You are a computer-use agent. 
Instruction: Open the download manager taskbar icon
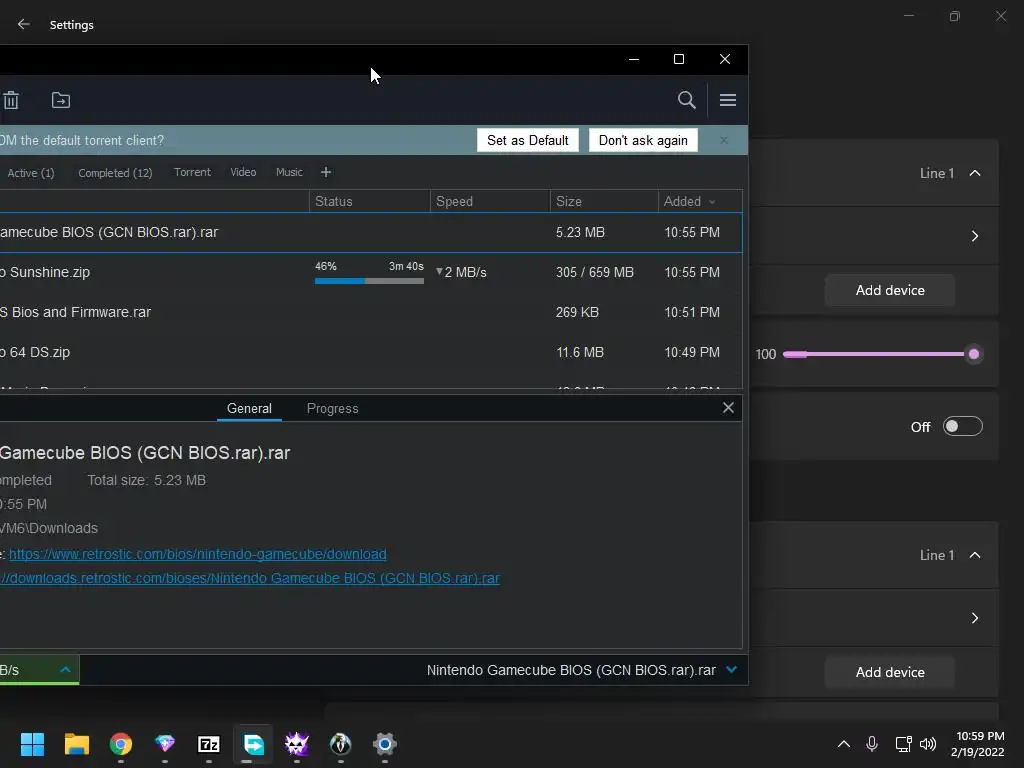(x=253, y=744)
